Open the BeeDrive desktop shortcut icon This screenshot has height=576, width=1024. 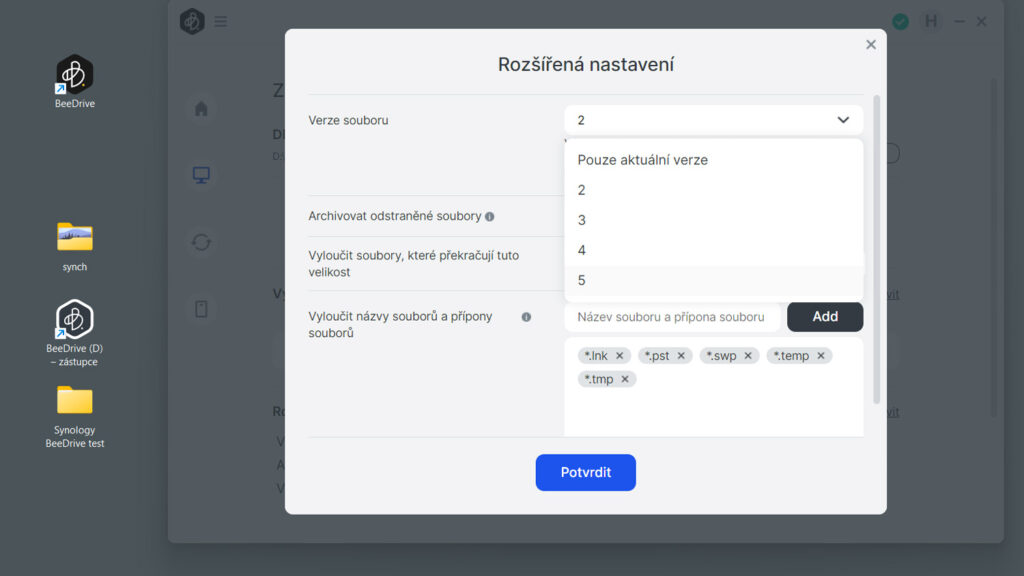tap(74, 76)
